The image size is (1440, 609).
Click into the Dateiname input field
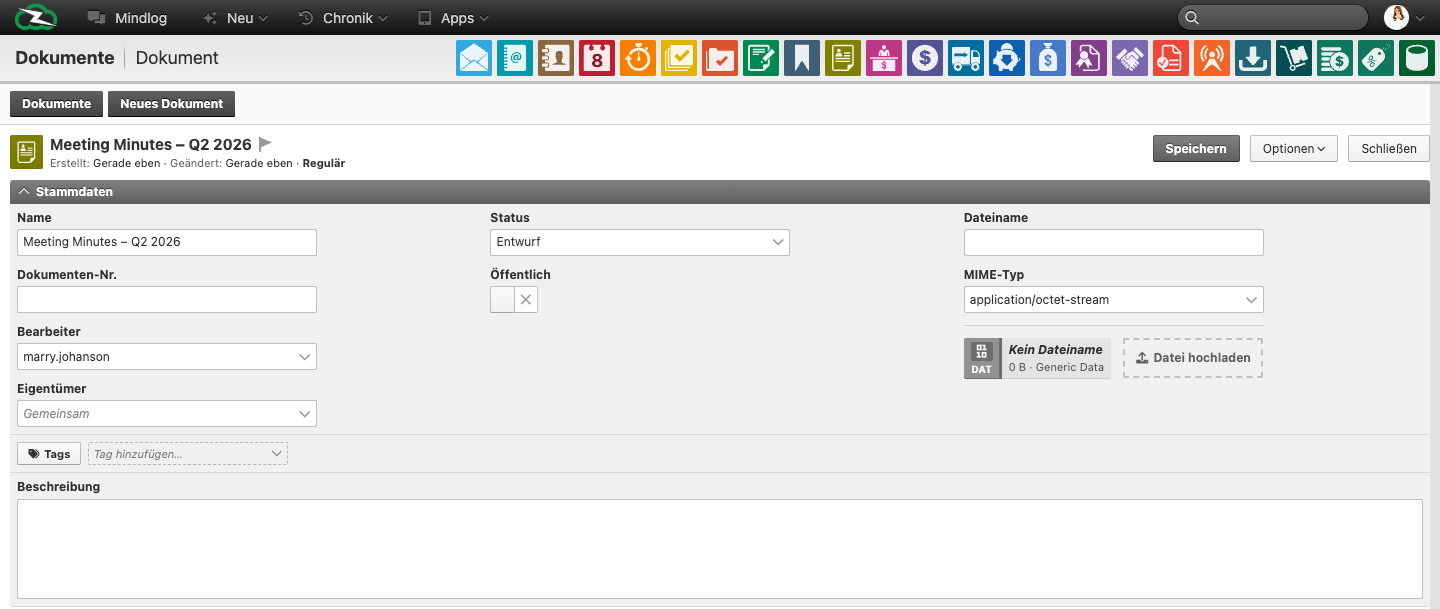point(1114,242)
